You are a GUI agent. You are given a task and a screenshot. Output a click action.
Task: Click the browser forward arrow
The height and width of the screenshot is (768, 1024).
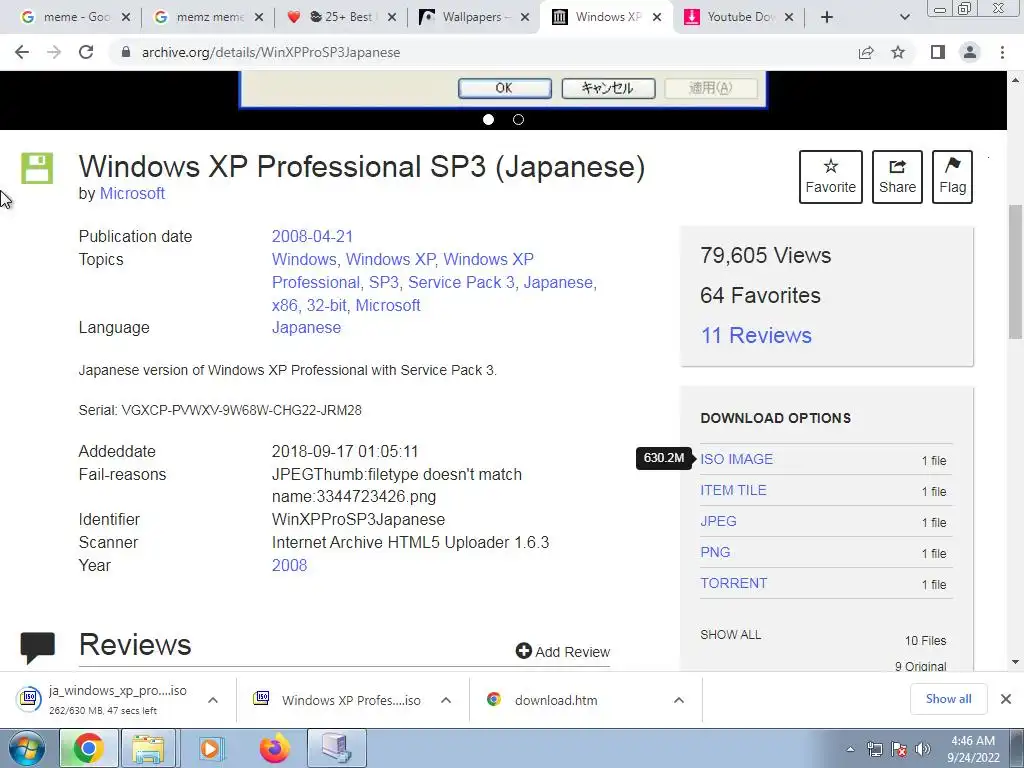click(x=54, y=52)
